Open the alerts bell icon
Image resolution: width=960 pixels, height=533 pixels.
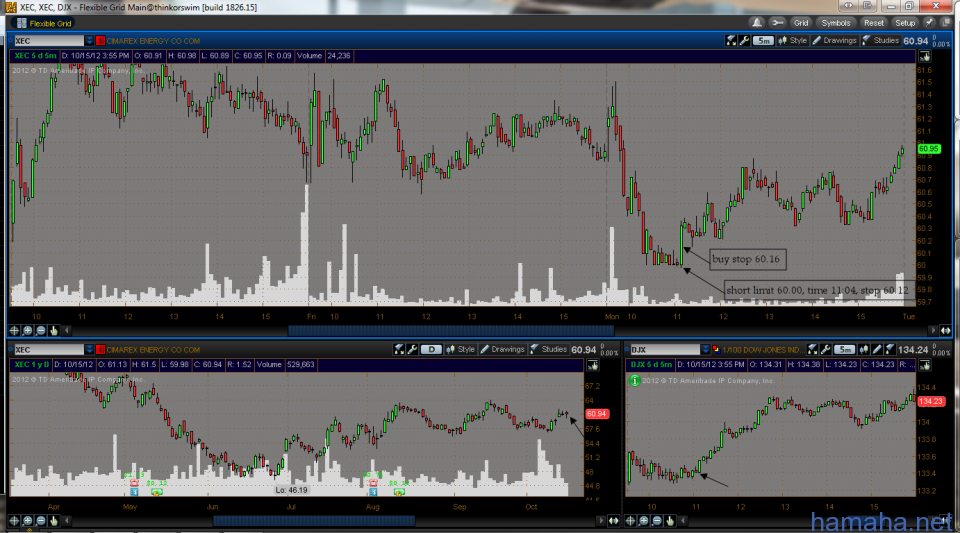(757, 23)
